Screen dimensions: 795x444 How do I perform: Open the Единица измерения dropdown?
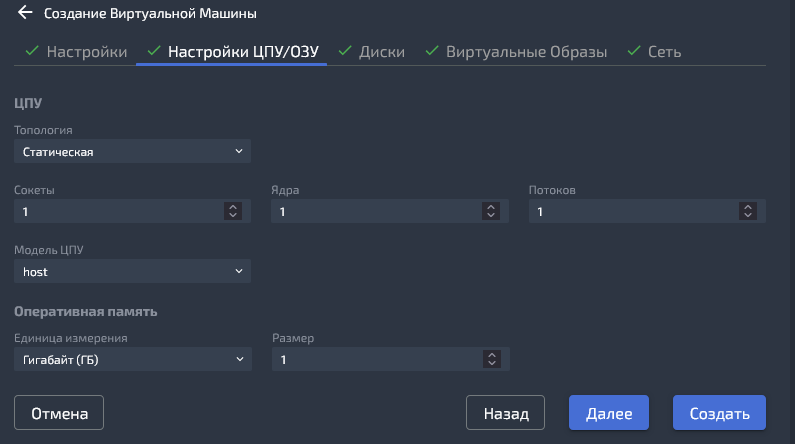point(132,359)
